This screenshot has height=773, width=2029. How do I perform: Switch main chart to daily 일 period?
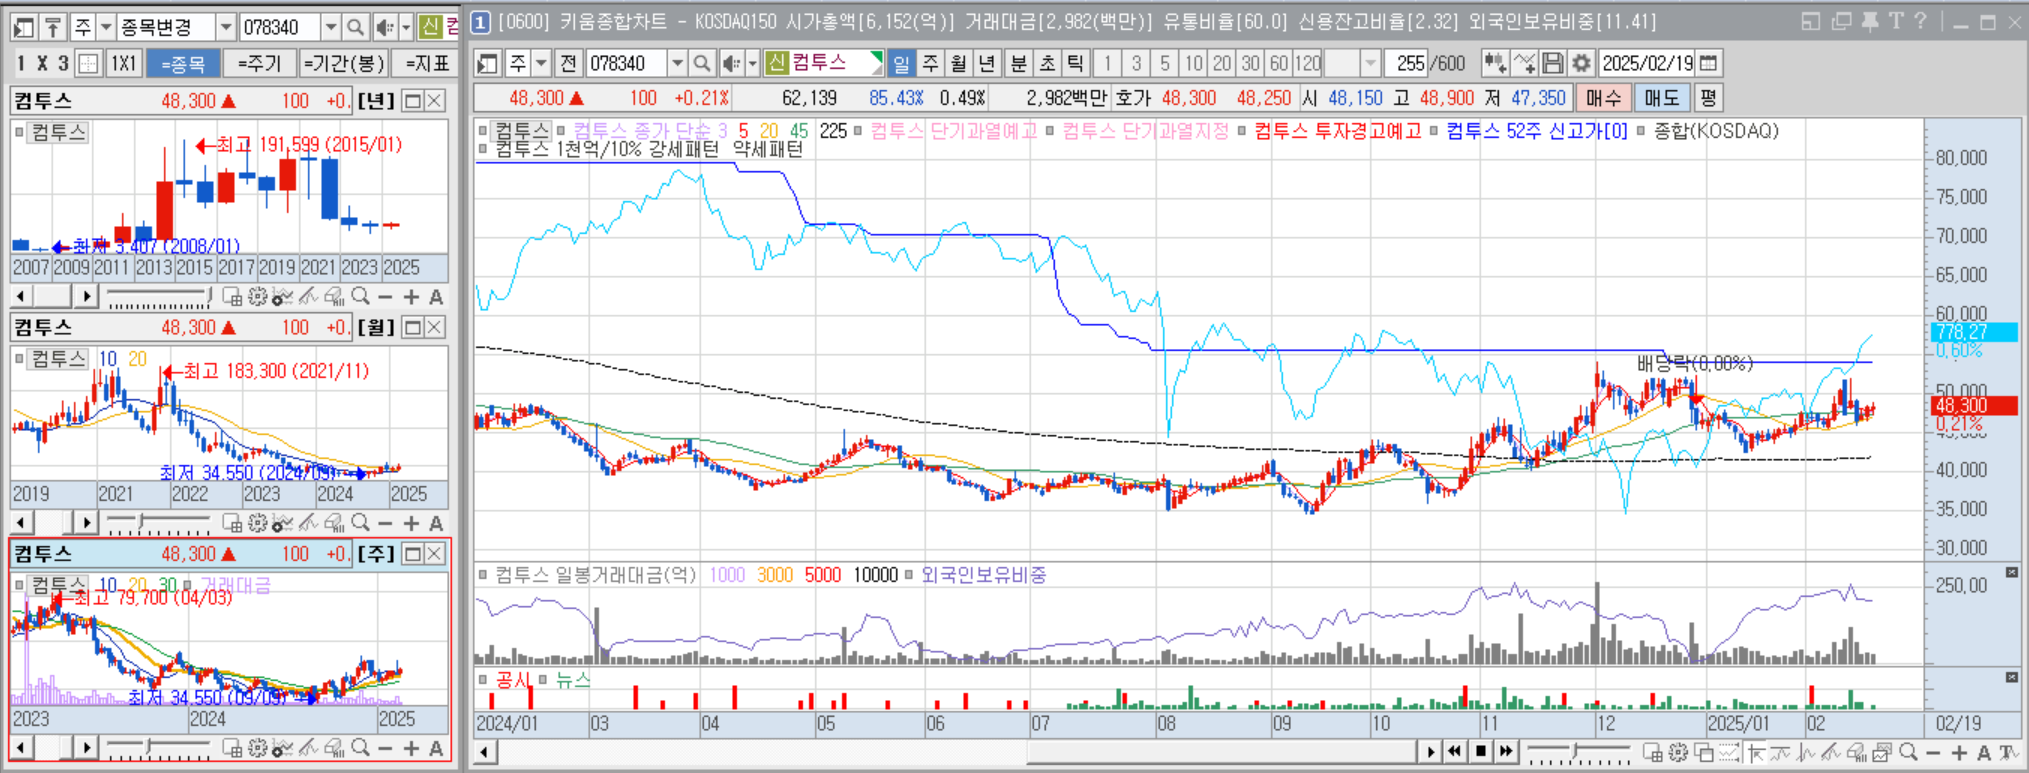click(x=901, y=63)
